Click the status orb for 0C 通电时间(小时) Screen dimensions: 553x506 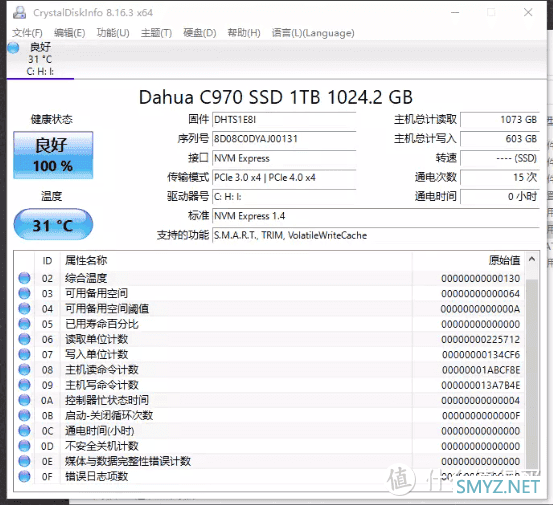(24, 431)
